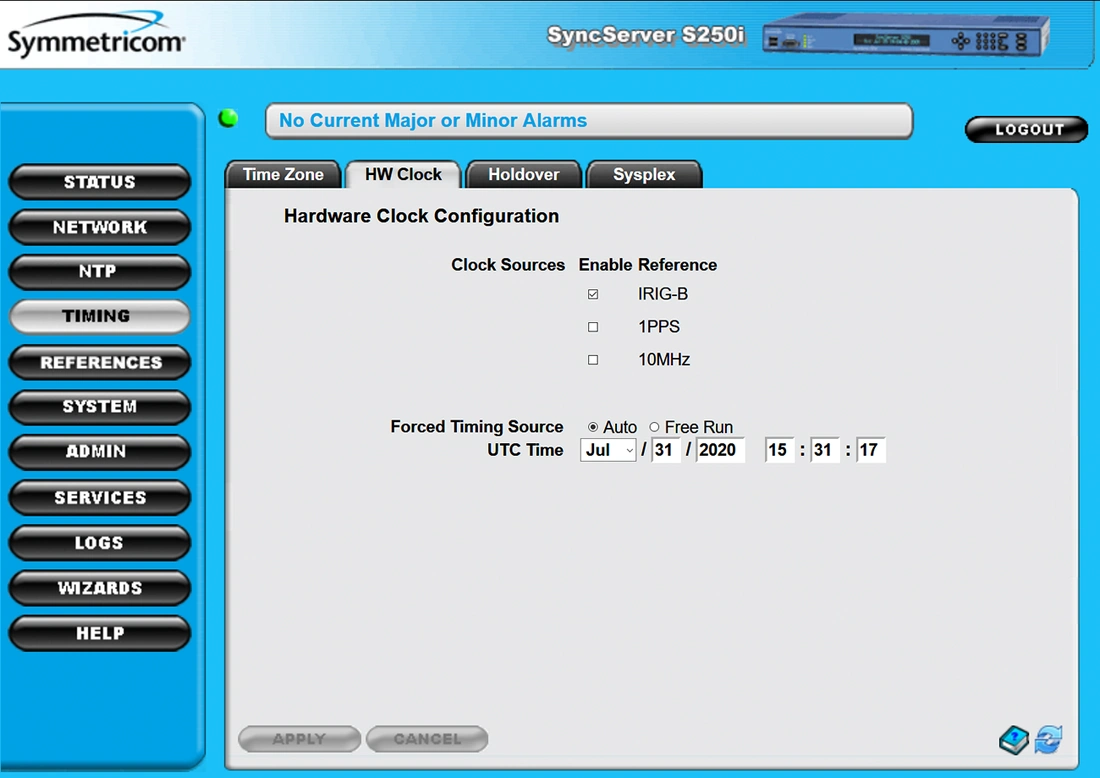Uncheck the IRIG-B clock source

point(593,294)
